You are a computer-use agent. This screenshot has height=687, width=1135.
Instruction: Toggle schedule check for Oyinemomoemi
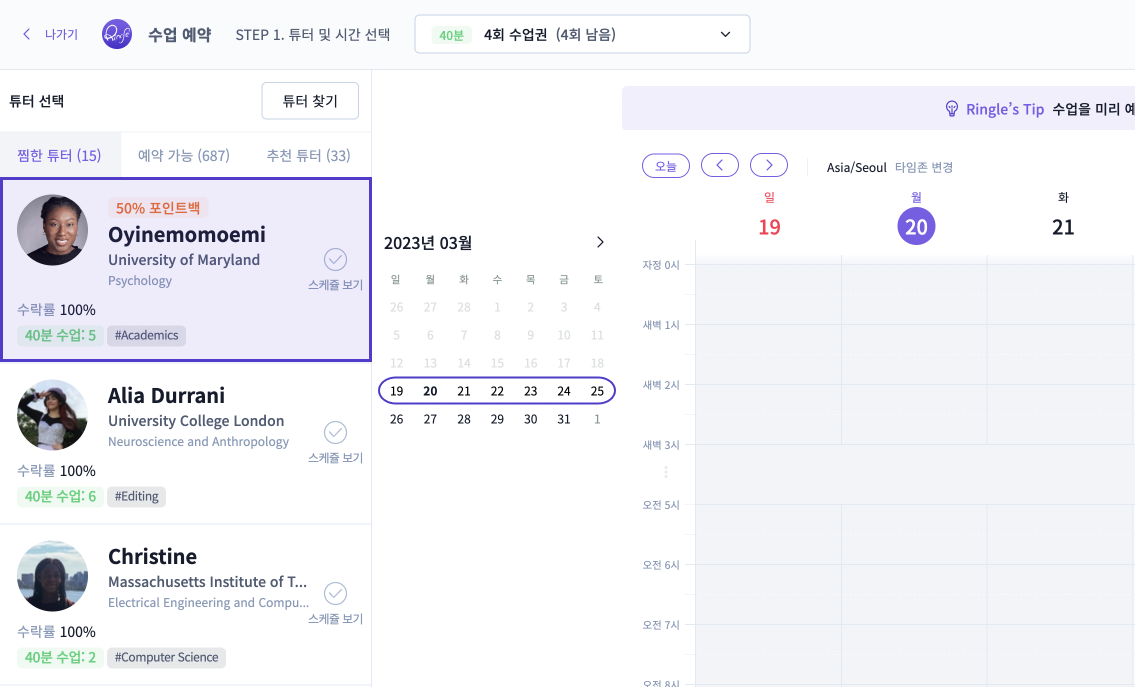335,259
